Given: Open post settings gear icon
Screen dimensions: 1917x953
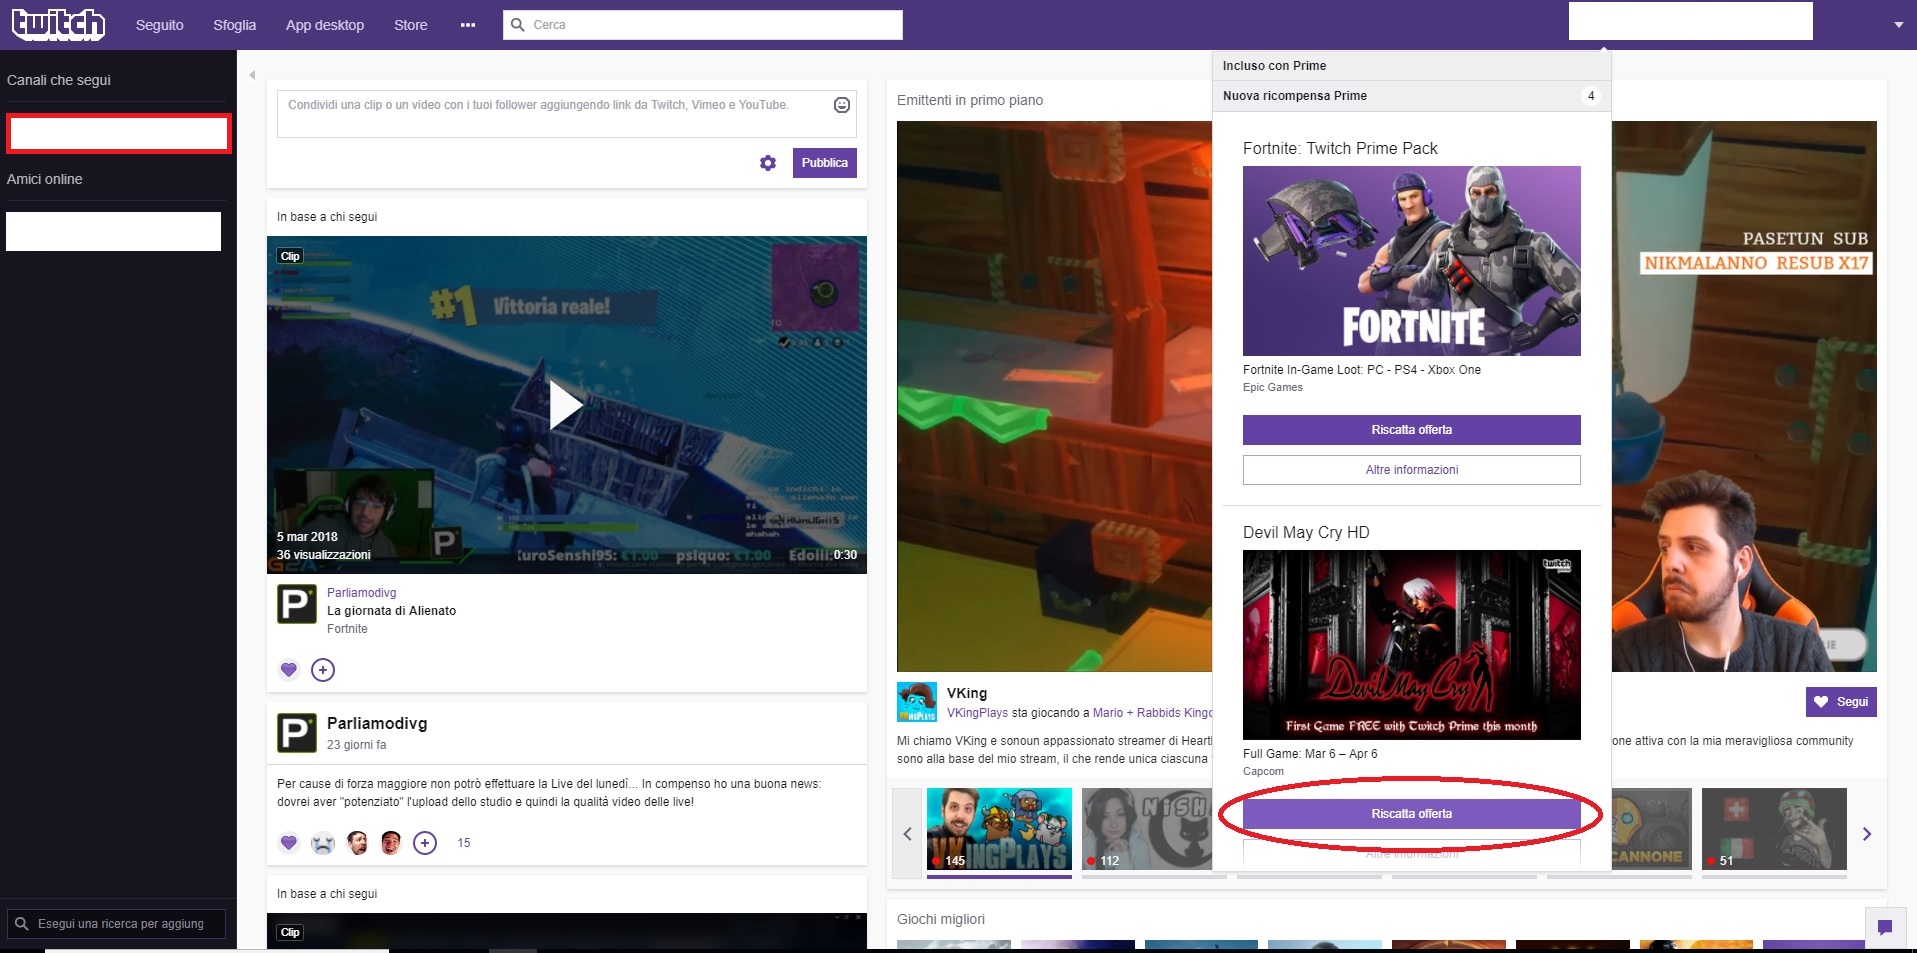Looking at the screenshot, I should (x=768, y=163).
